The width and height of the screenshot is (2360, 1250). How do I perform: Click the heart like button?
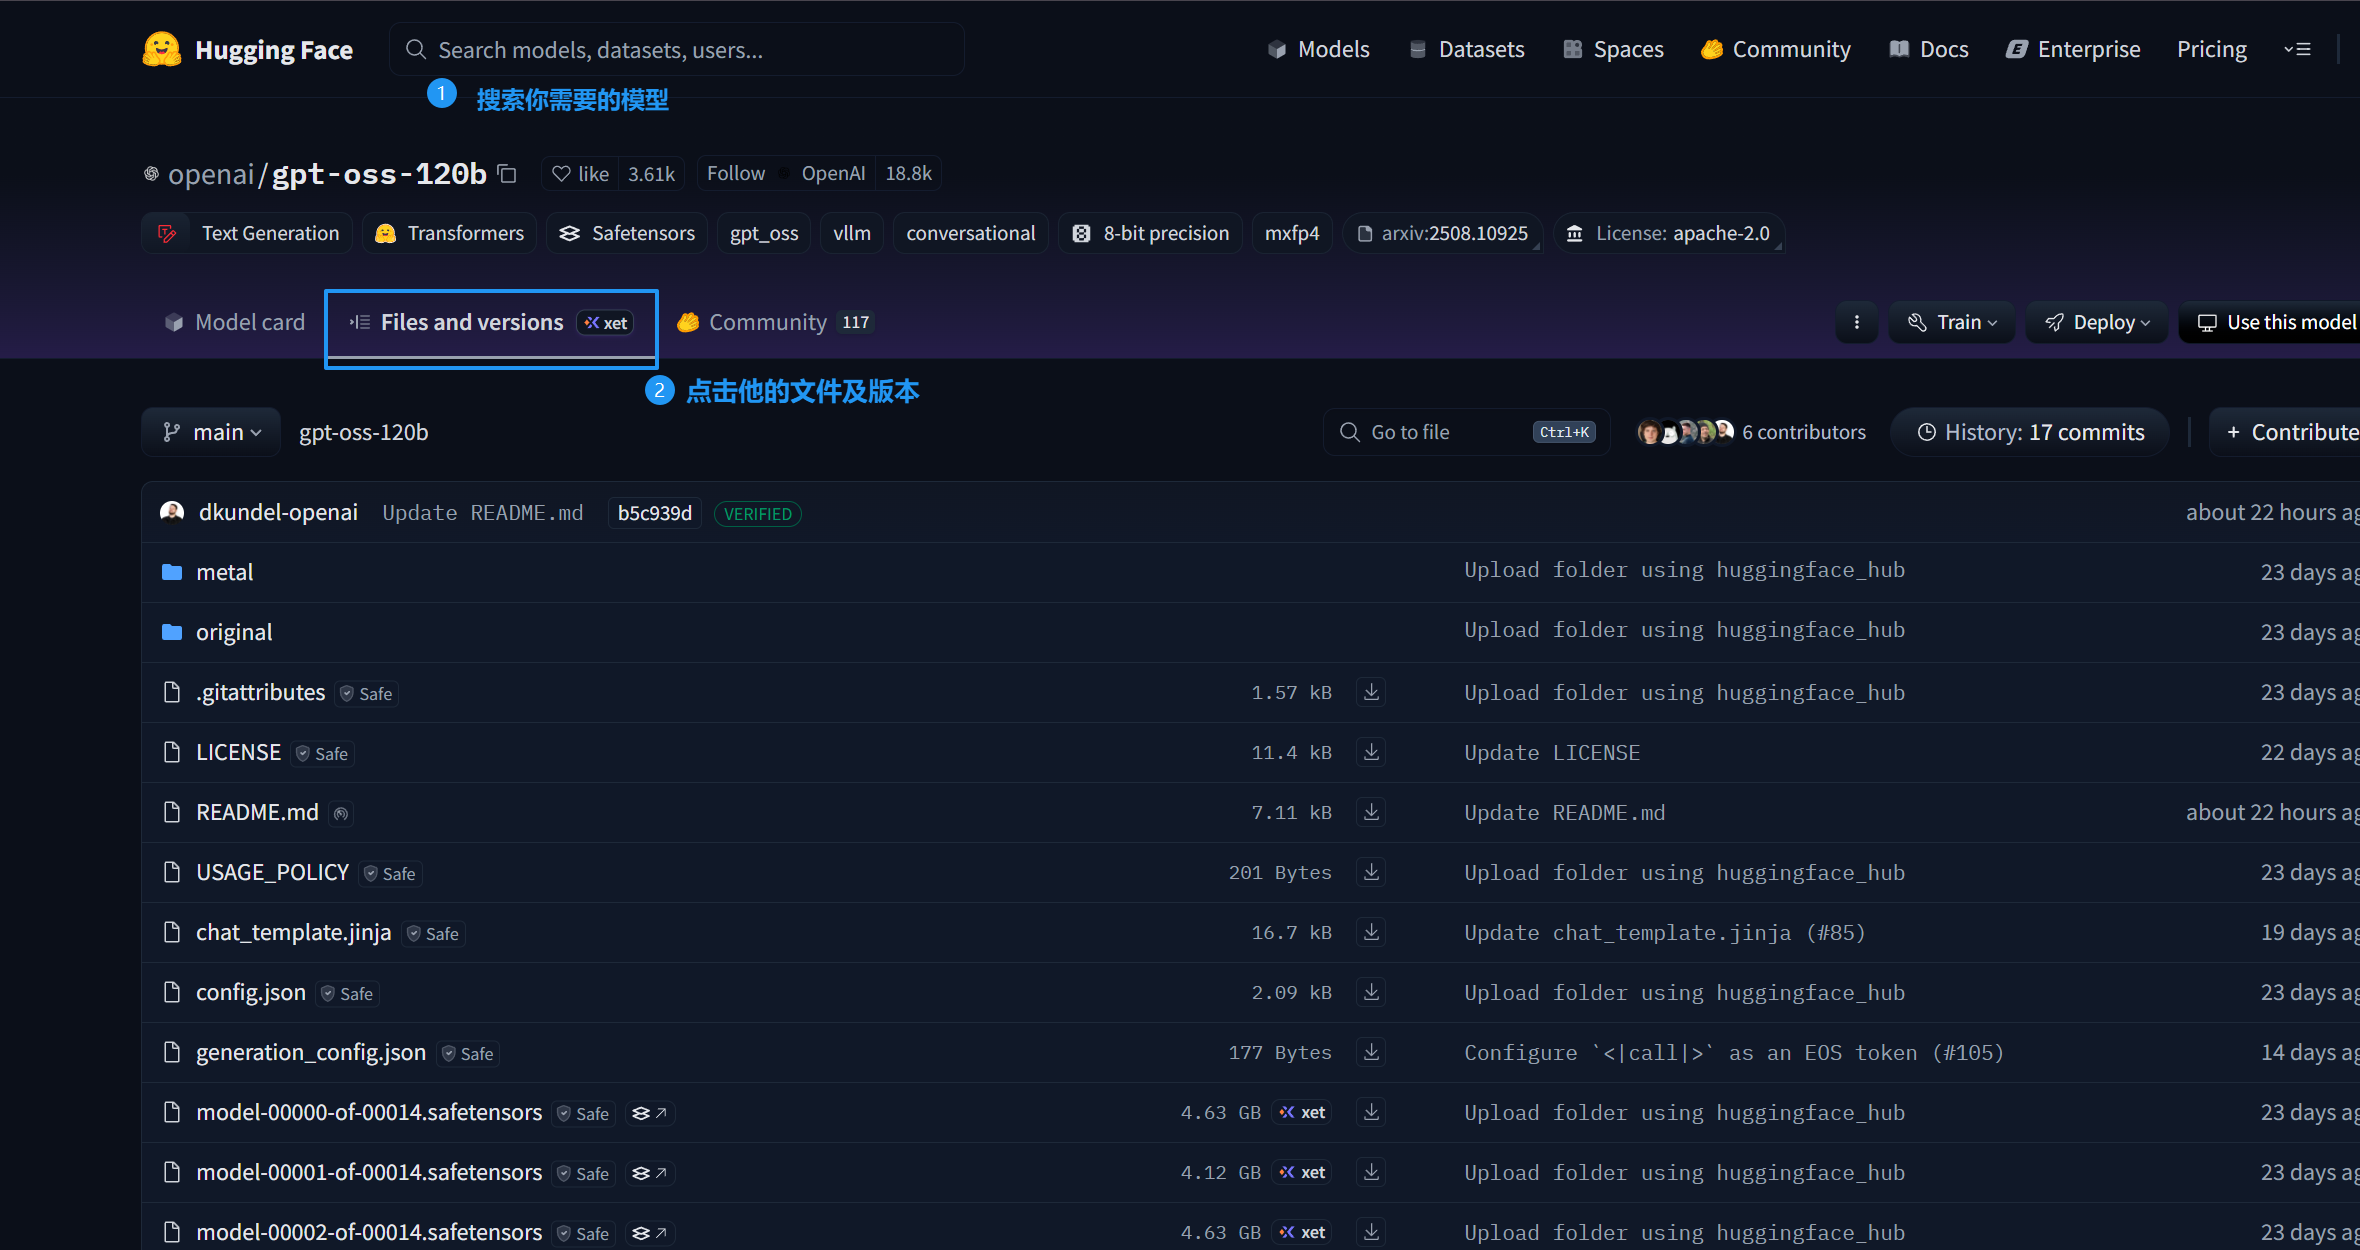pyautogui.click(x=581, y=174)
